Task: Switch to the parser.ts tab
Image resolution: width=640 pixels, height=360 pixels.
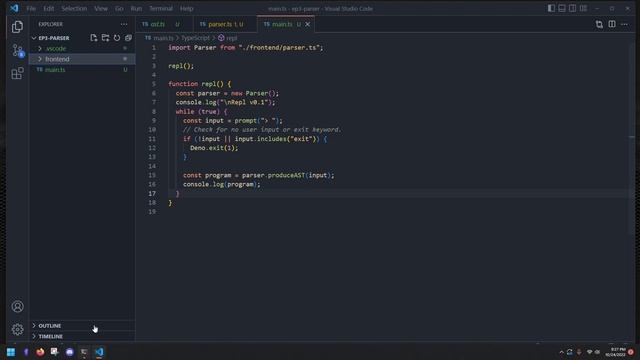Action: pyautogui.click(x=225, y=24)
